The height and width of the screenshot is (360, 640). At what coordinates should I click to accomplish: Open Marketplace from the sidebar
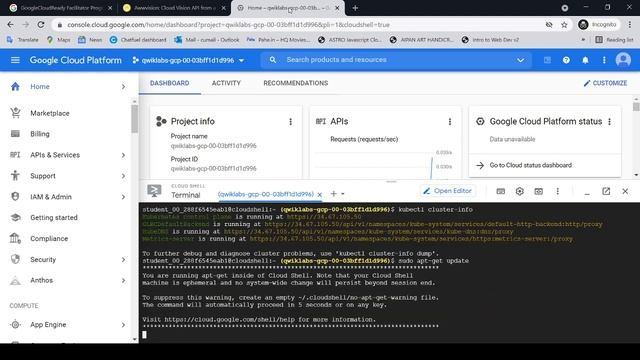pos(50,113)
